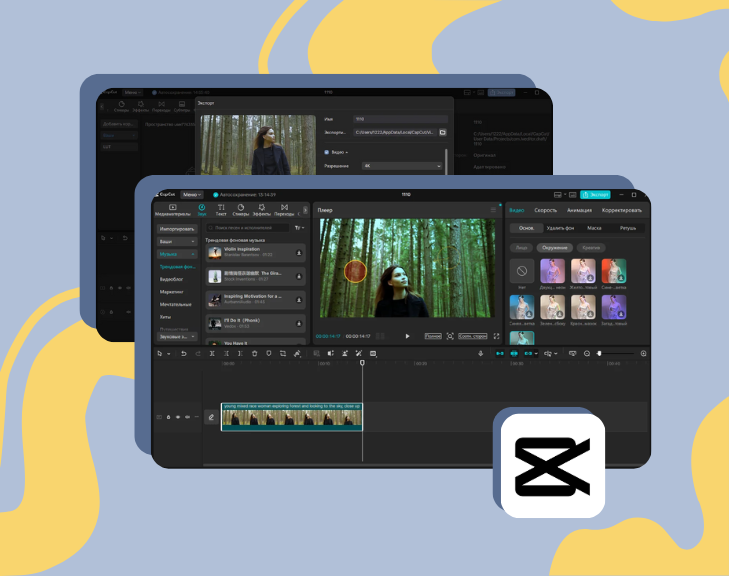This screenshot has height=576, width=729.
Task: Download the Violin Inspiration track
Action: (299, 251)
